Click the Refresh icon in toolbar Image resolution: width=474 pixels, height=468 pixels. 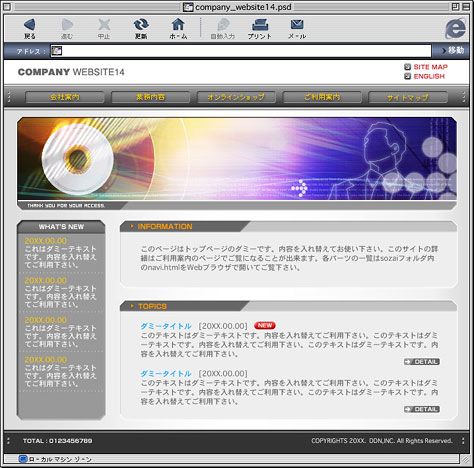(x=141, y=25)
